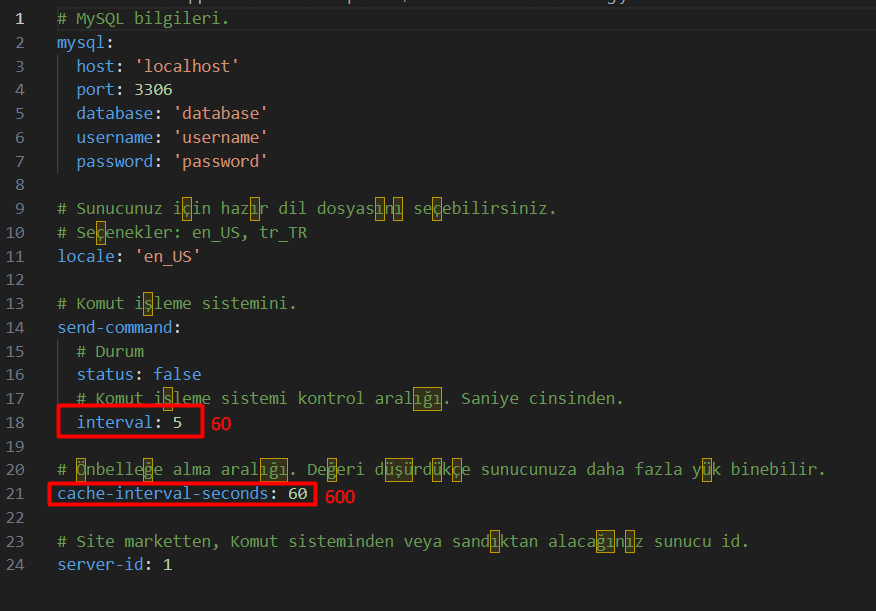Click the 'status' key

coord(105,375)
